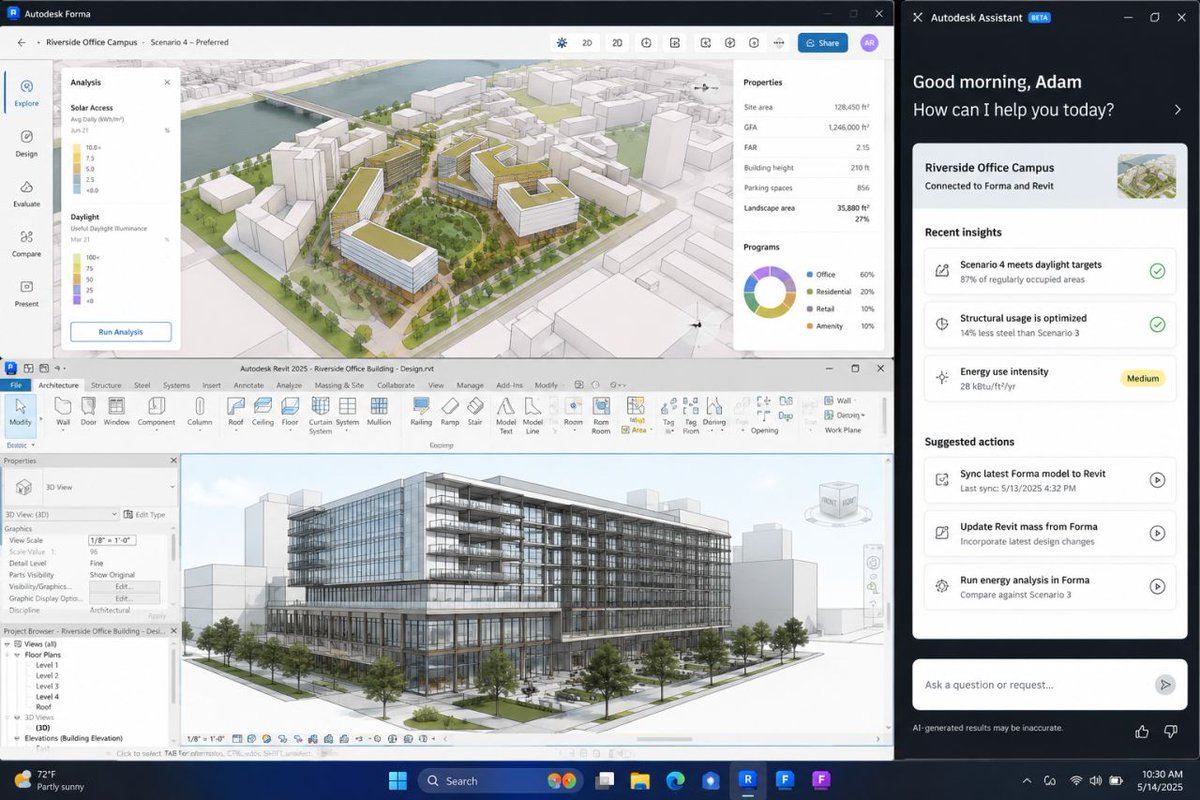Click Edit for Graphic Display Options
Screen dimensions: 1200x800
click(124, 598)
